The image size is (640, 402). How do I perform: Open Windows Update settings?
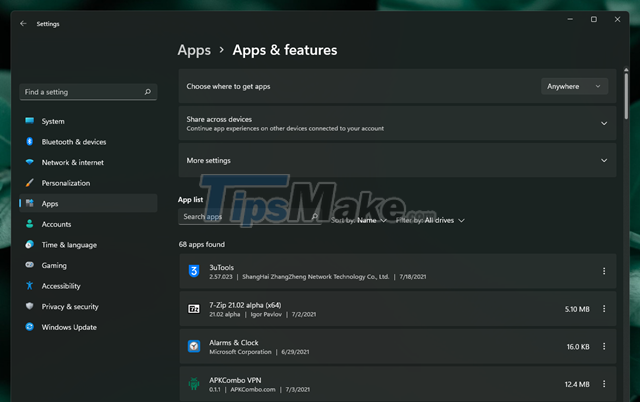(x=88, y=327)
